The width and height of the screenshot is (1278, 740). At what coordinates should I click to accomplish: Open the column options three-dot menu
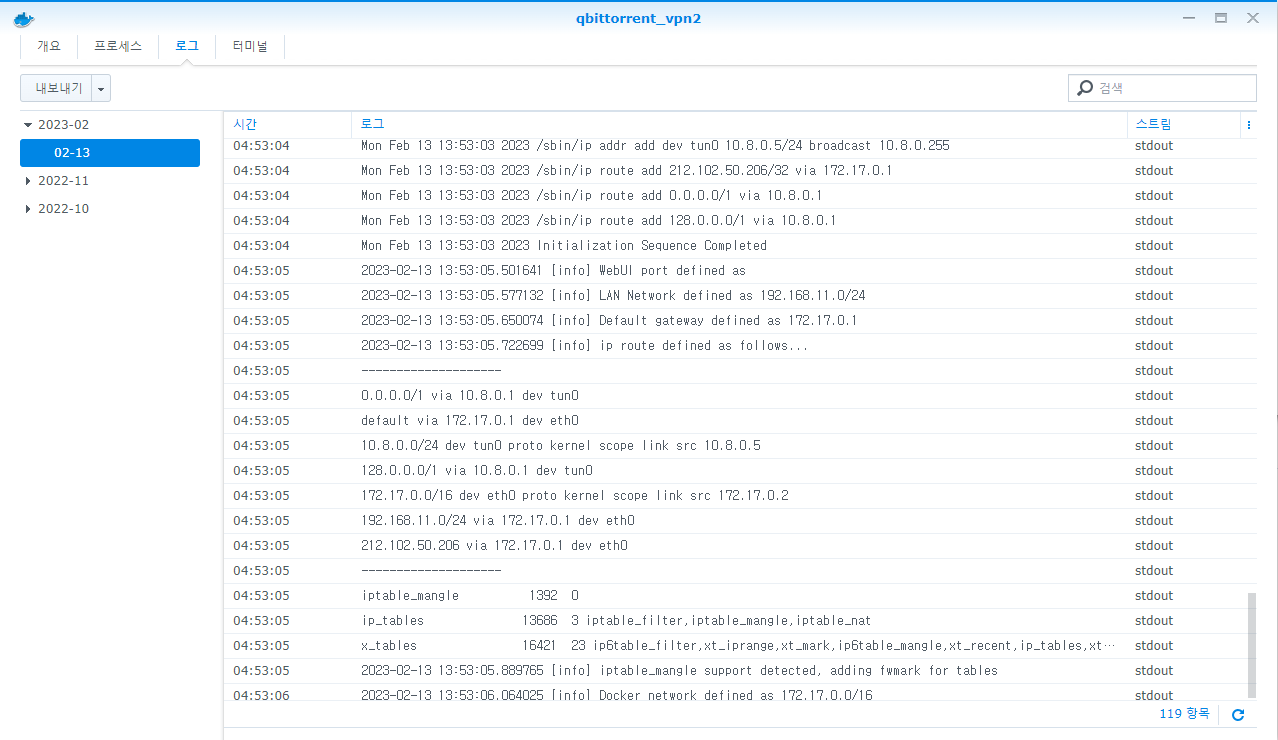1249,124
